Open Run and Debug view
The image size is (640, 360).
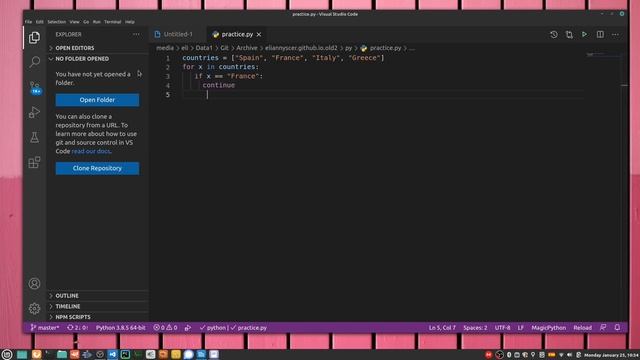pyautogui.click(x=34, y=112)
